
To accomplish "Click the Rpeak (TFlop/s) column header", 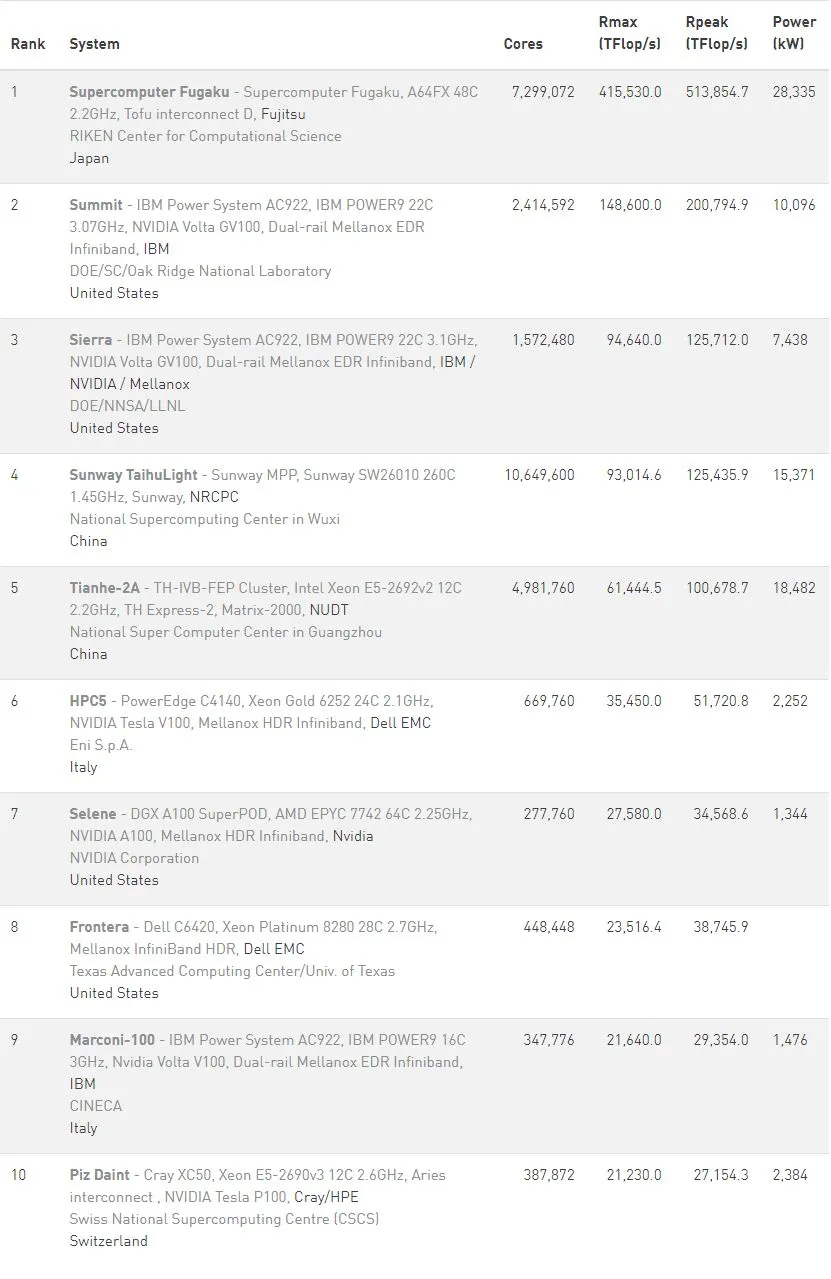I will pos(717,33).
